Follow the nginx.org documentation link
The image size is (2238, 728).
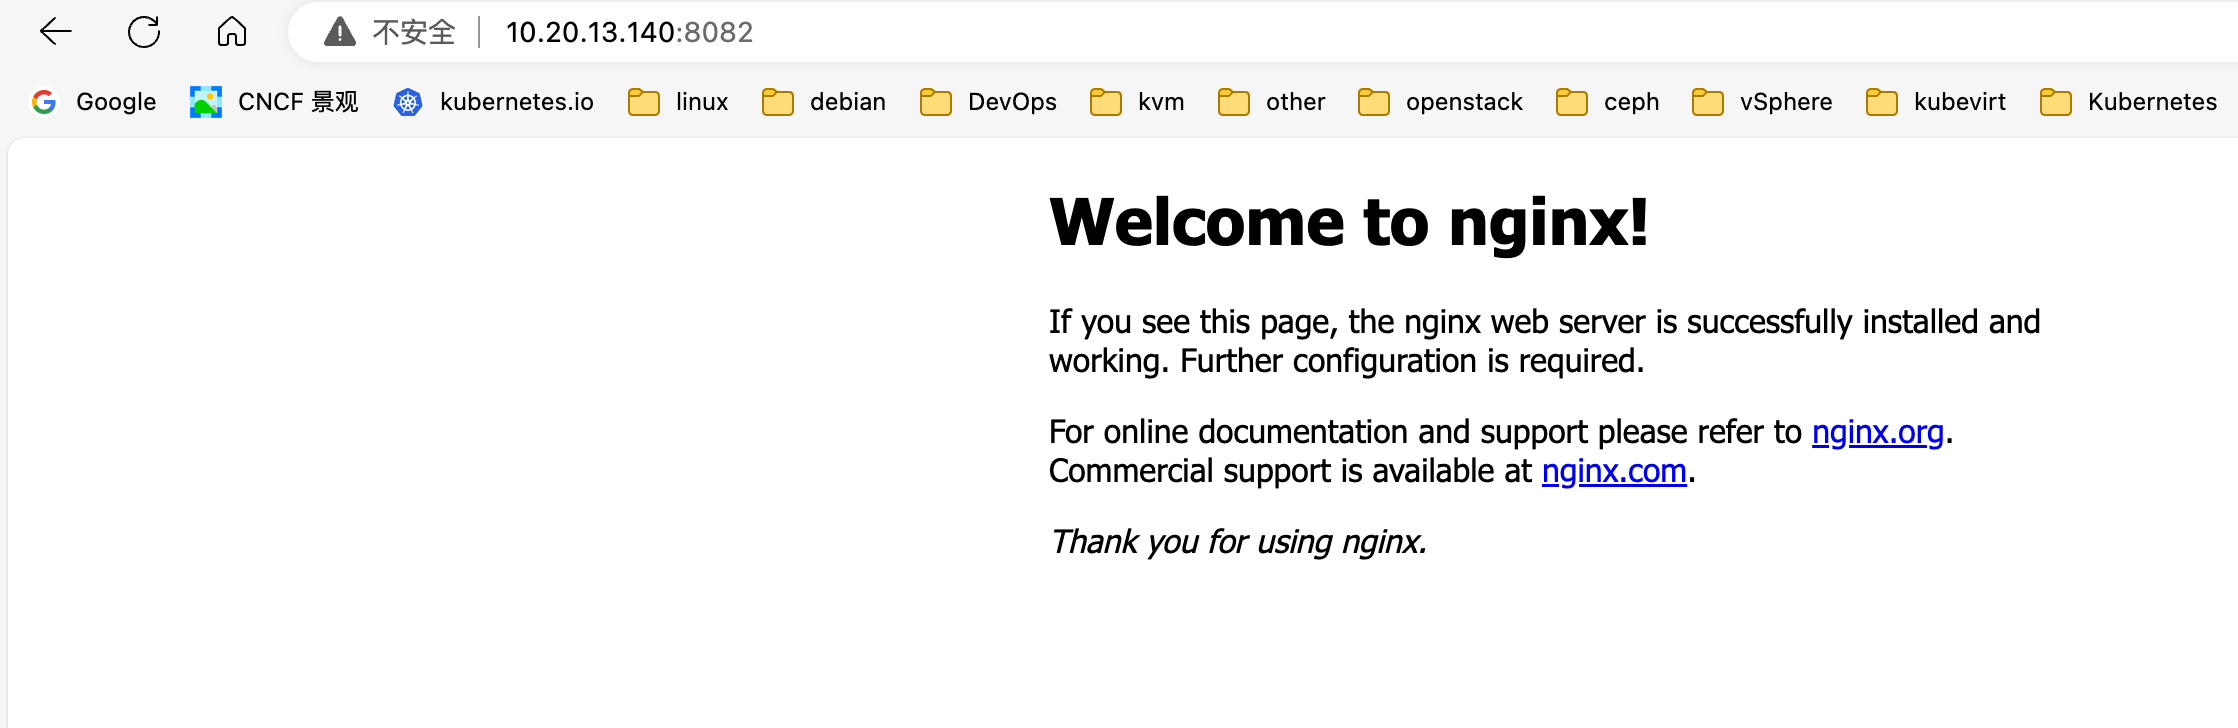(1877, 432)
